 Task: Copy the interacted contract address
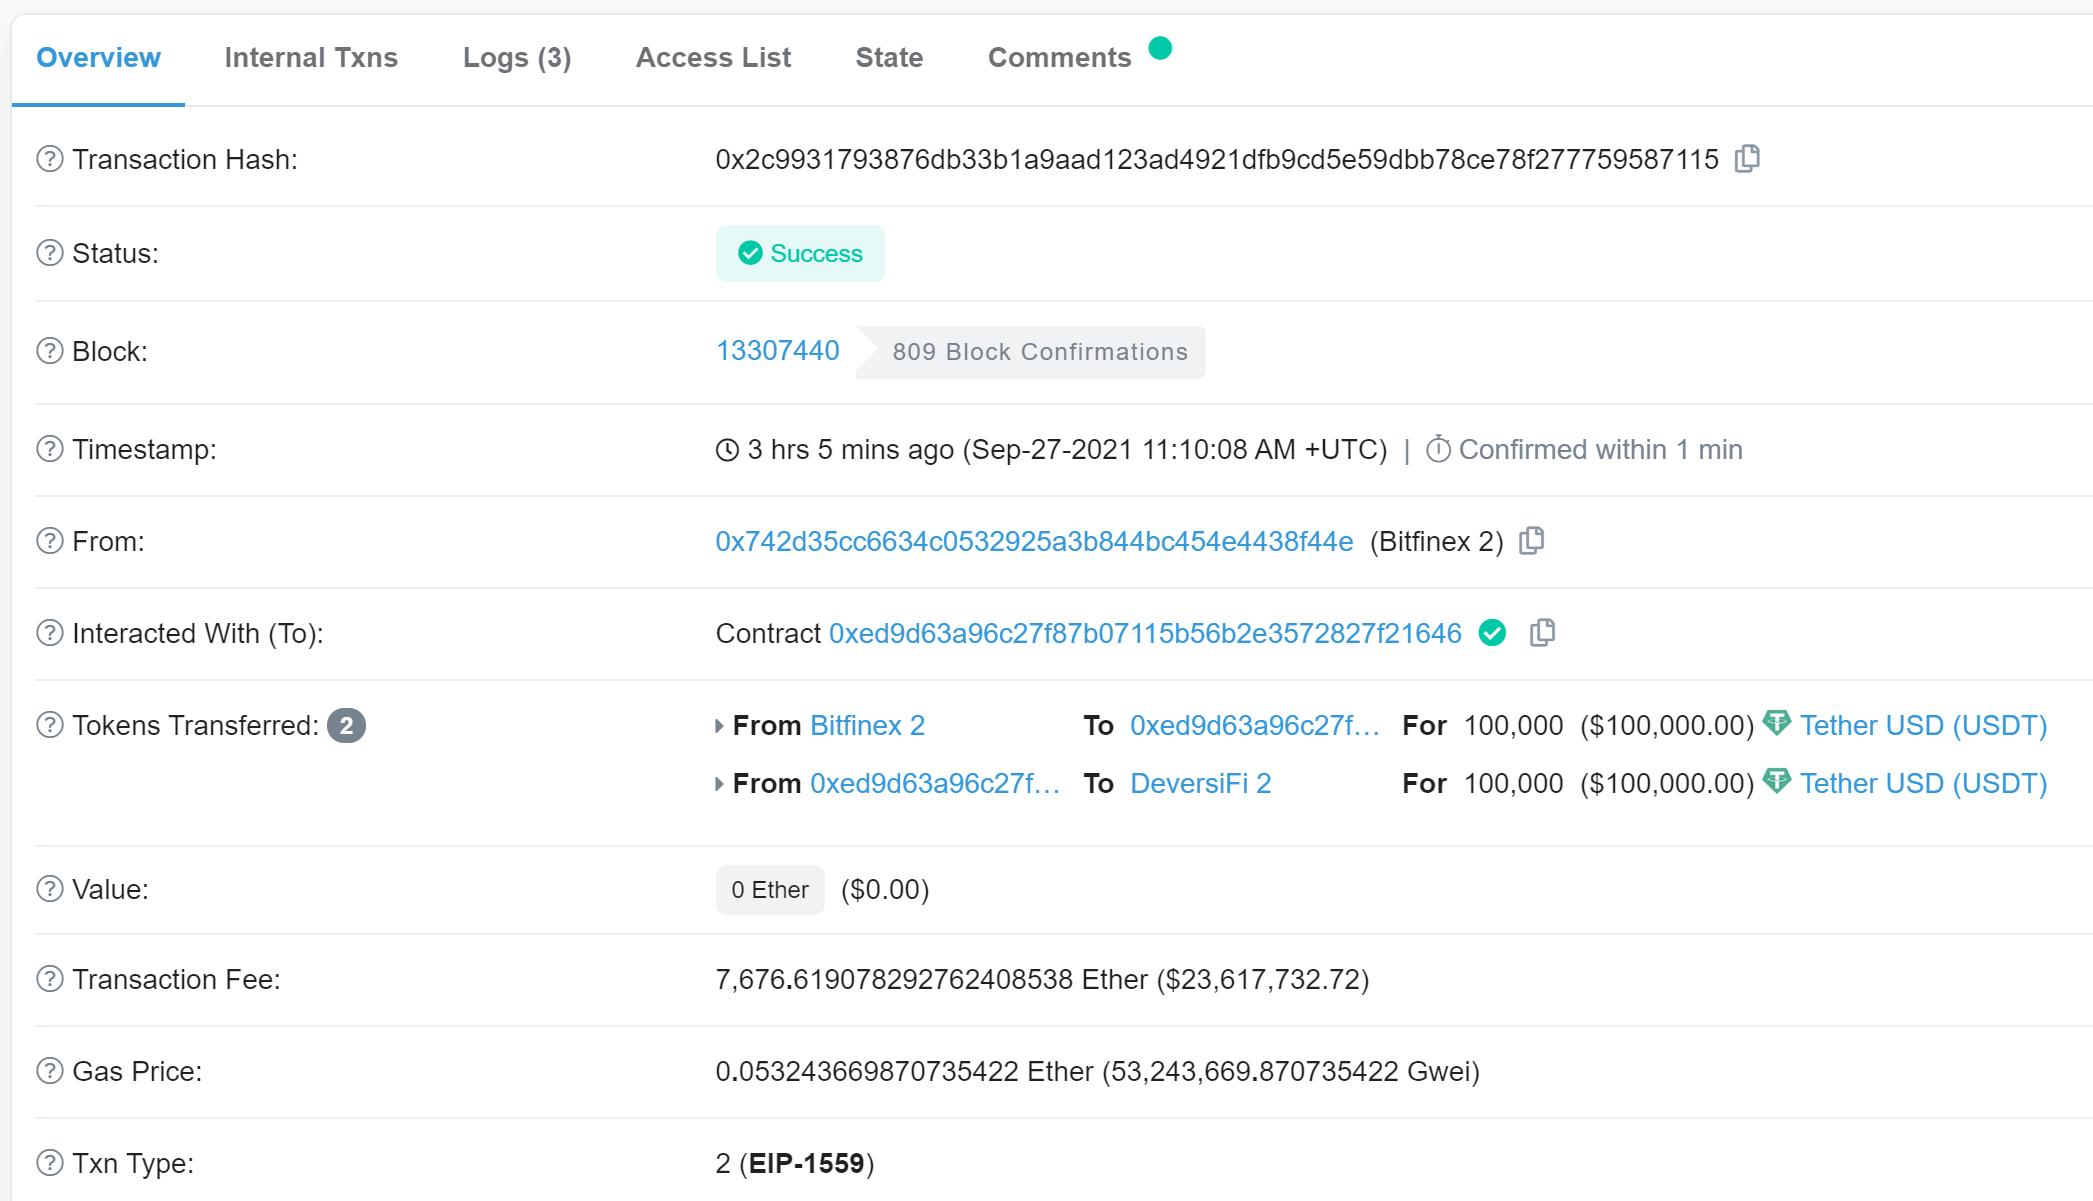(x=1542, y=633)
